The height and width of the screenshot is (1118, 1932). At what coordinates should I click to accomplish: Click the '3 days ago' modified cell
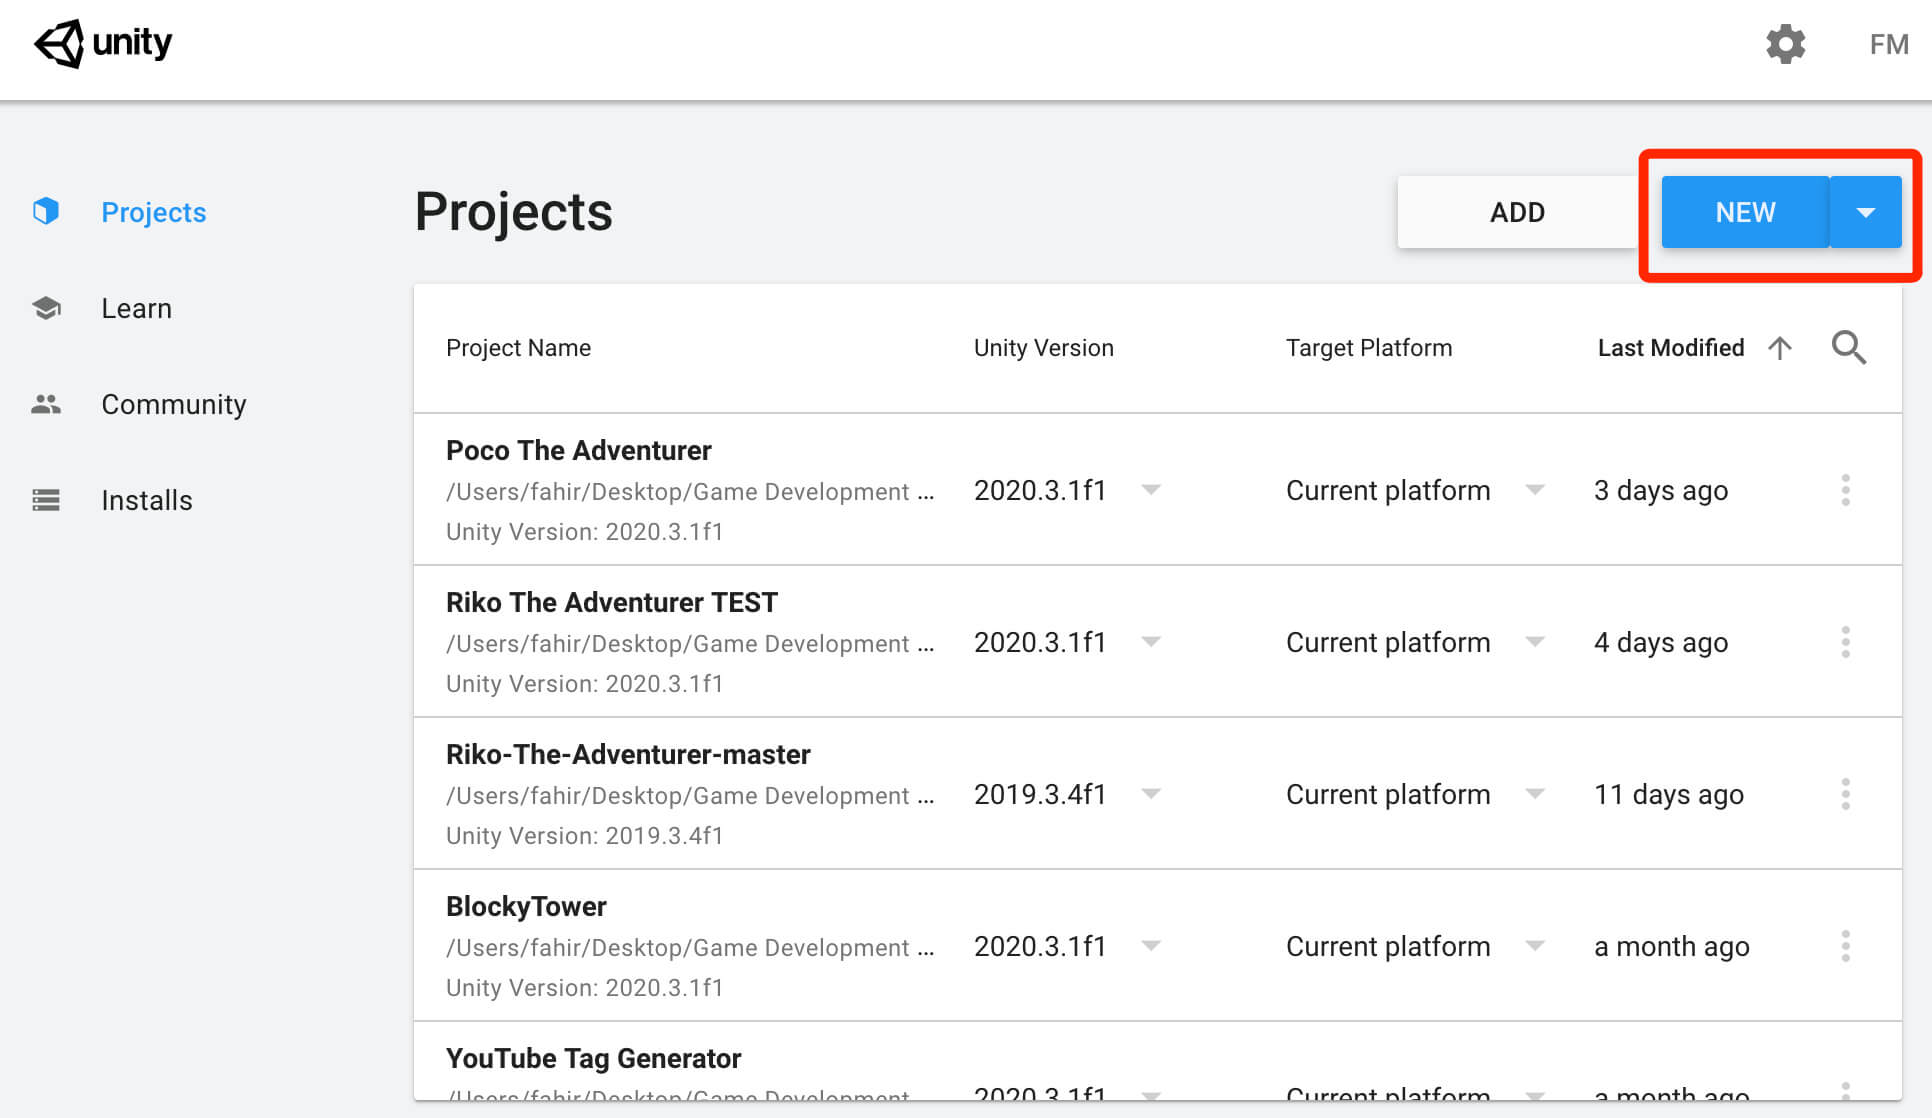(1661, 491)
